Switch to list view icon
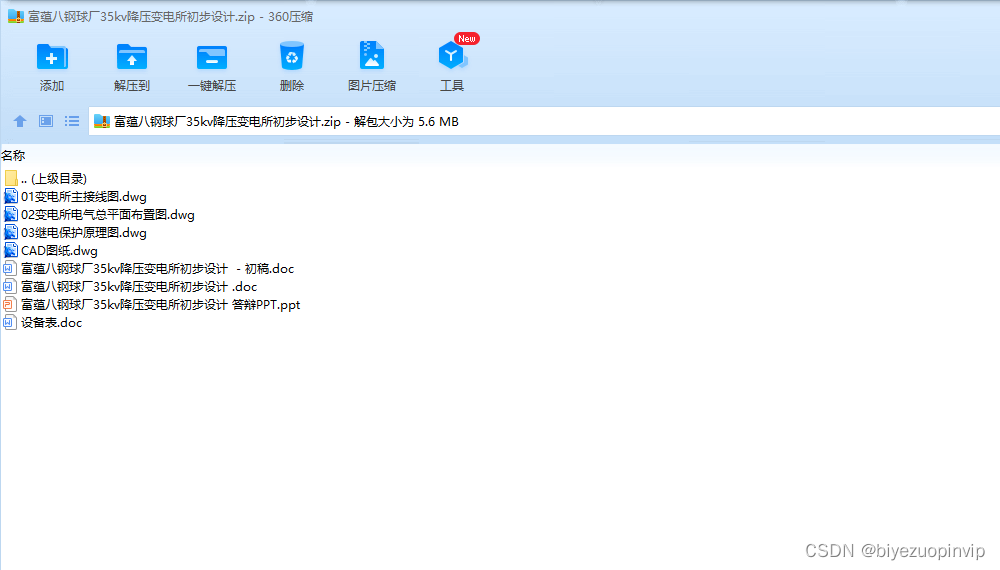This screenshot has width=1000, height=570. (x=72, y=121)
